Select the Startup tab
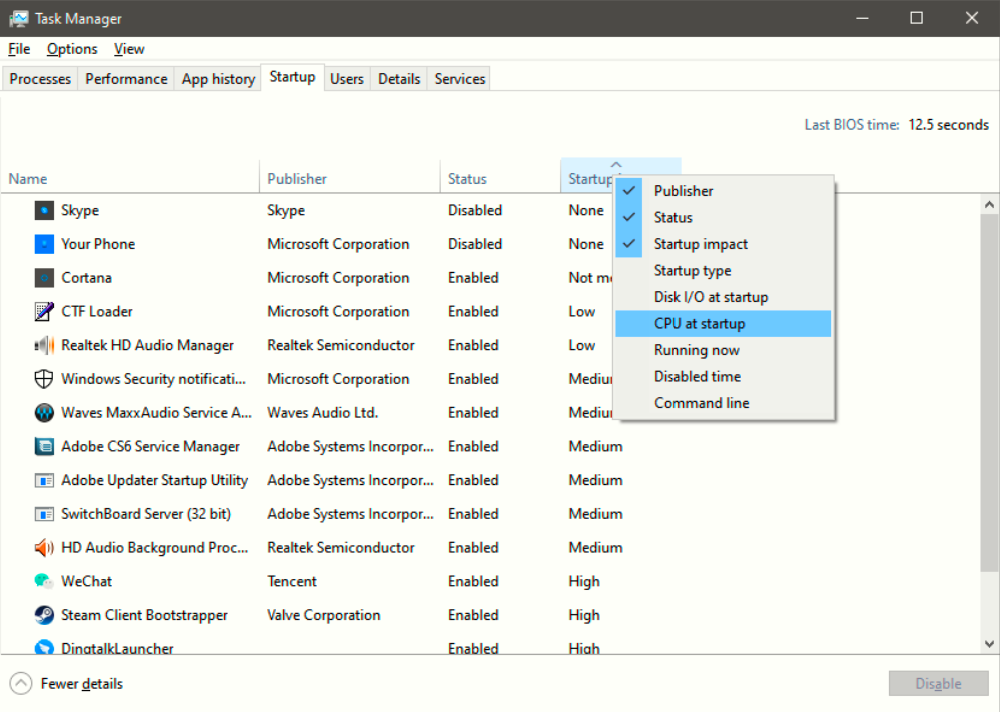 [292, 77]
